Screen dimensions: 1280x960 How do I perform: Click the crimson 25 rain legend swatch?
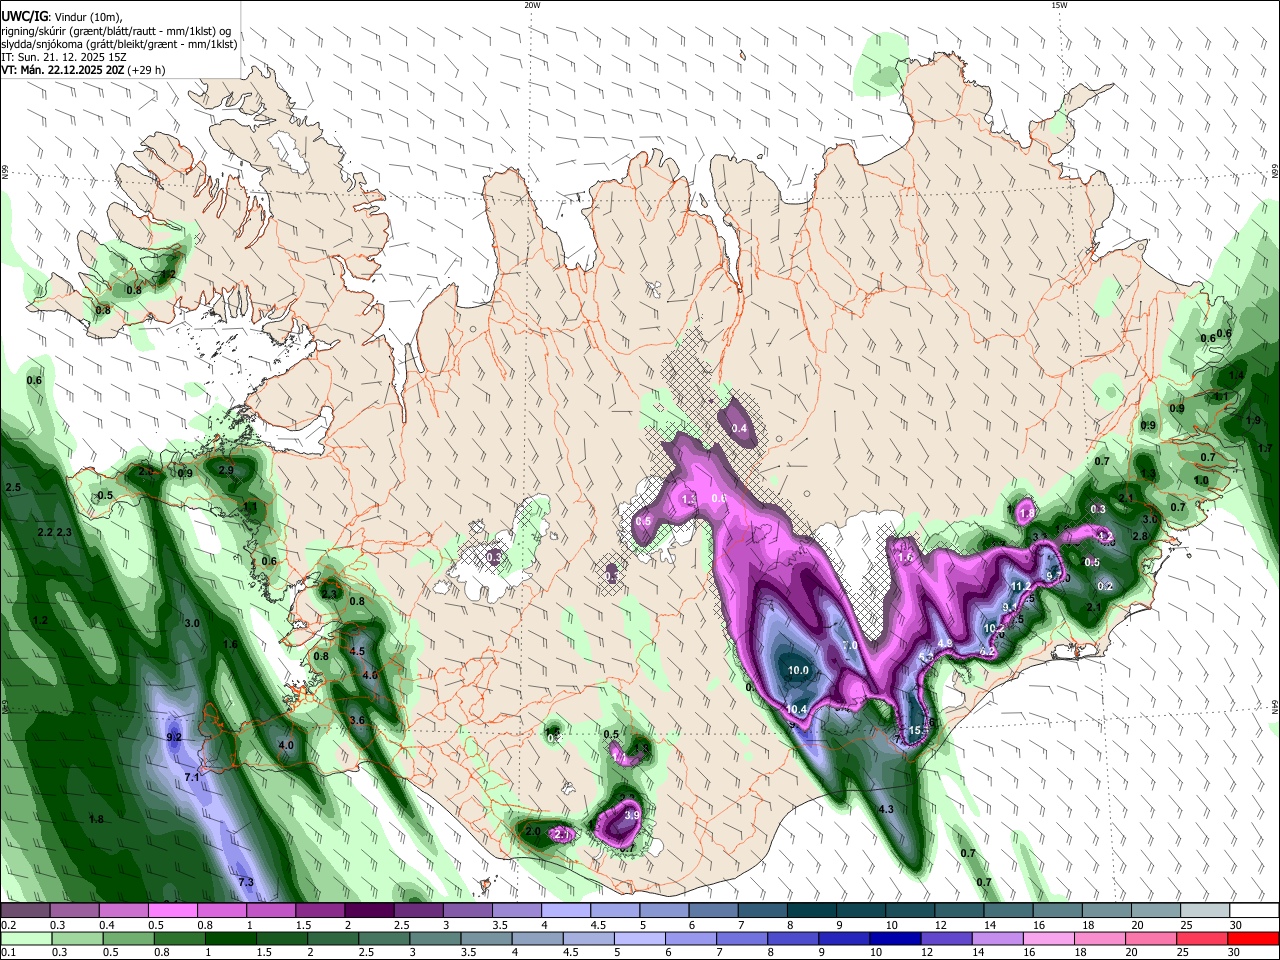tap(1202, 938)
